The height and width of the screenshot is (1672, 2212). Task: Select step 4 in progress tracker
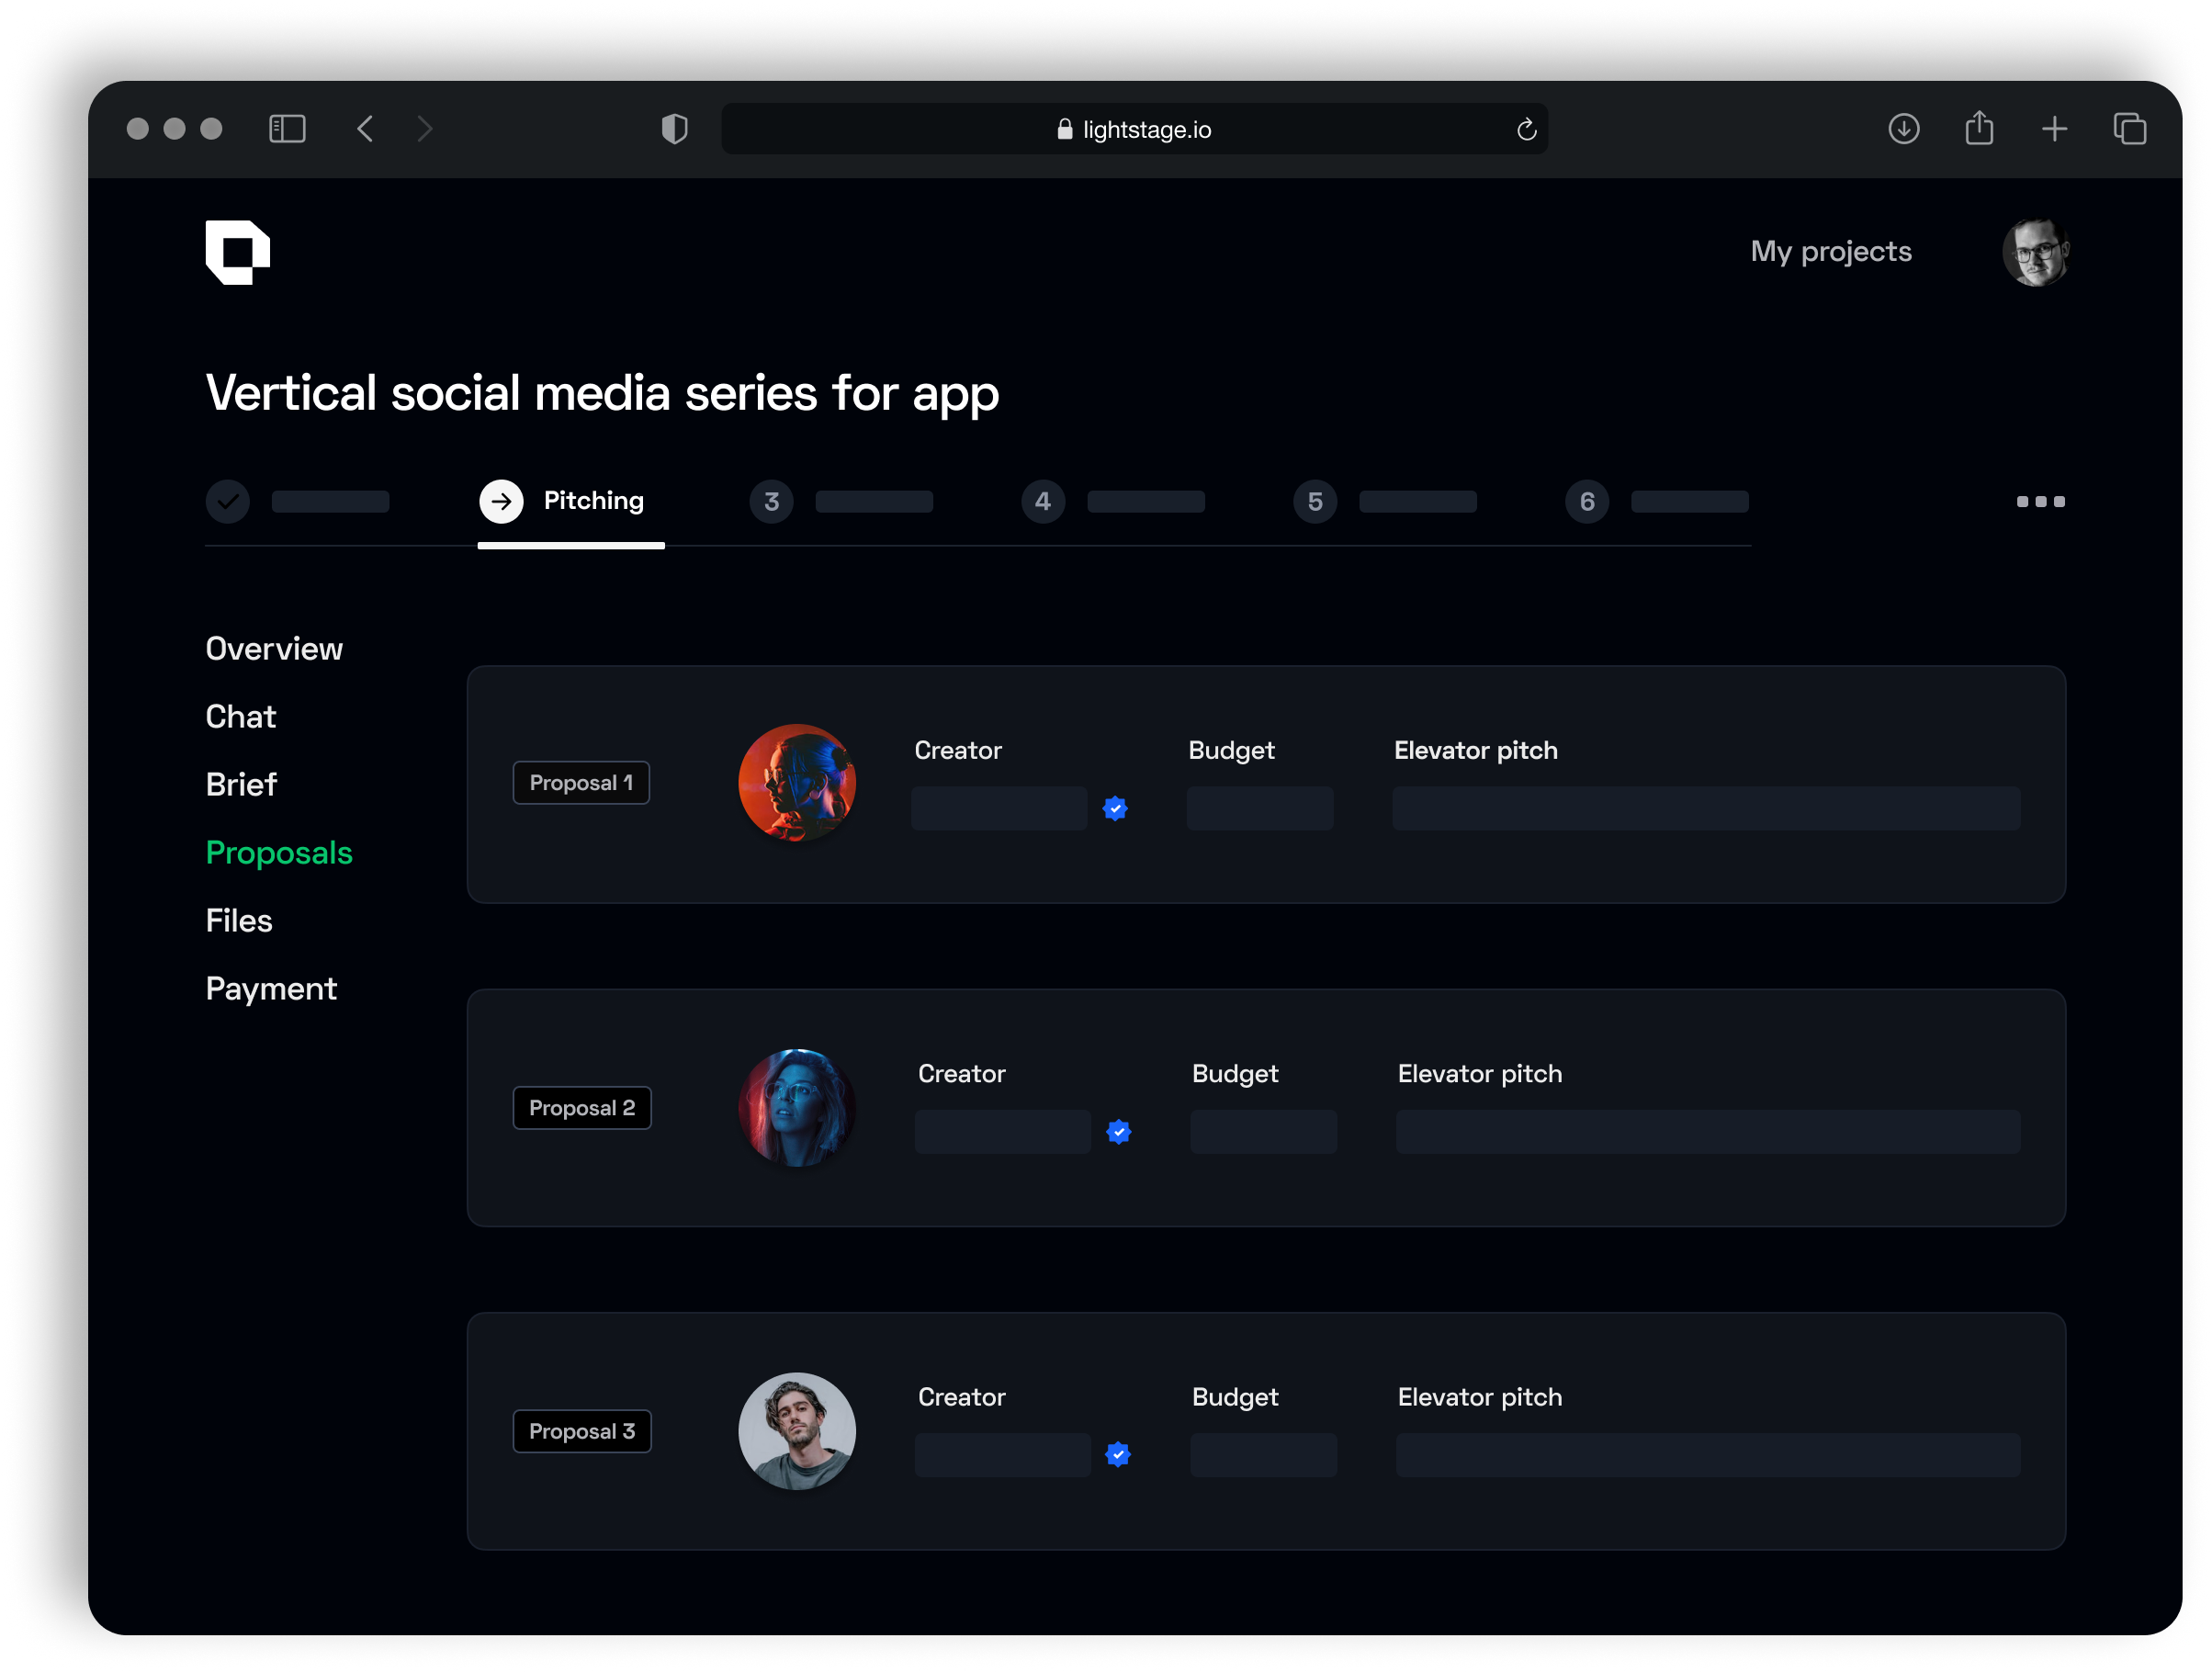(x=1043, y=501)
